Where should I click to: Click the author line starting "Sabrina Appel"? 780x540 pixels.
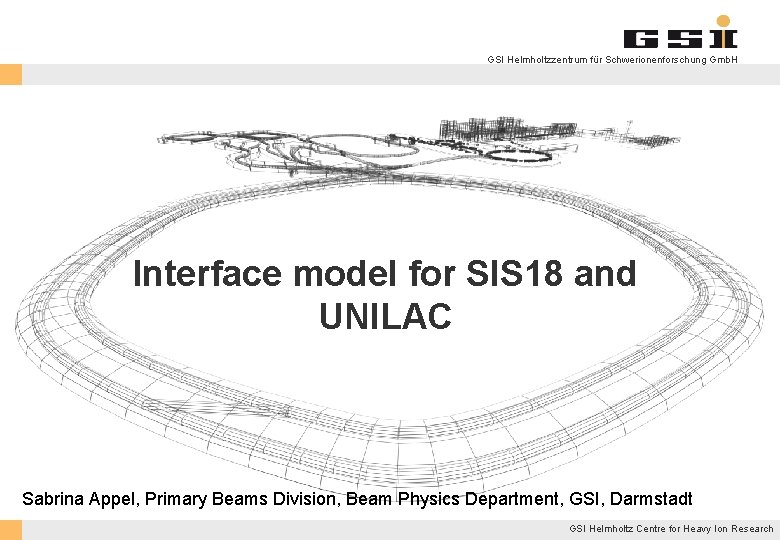point(357,498)
